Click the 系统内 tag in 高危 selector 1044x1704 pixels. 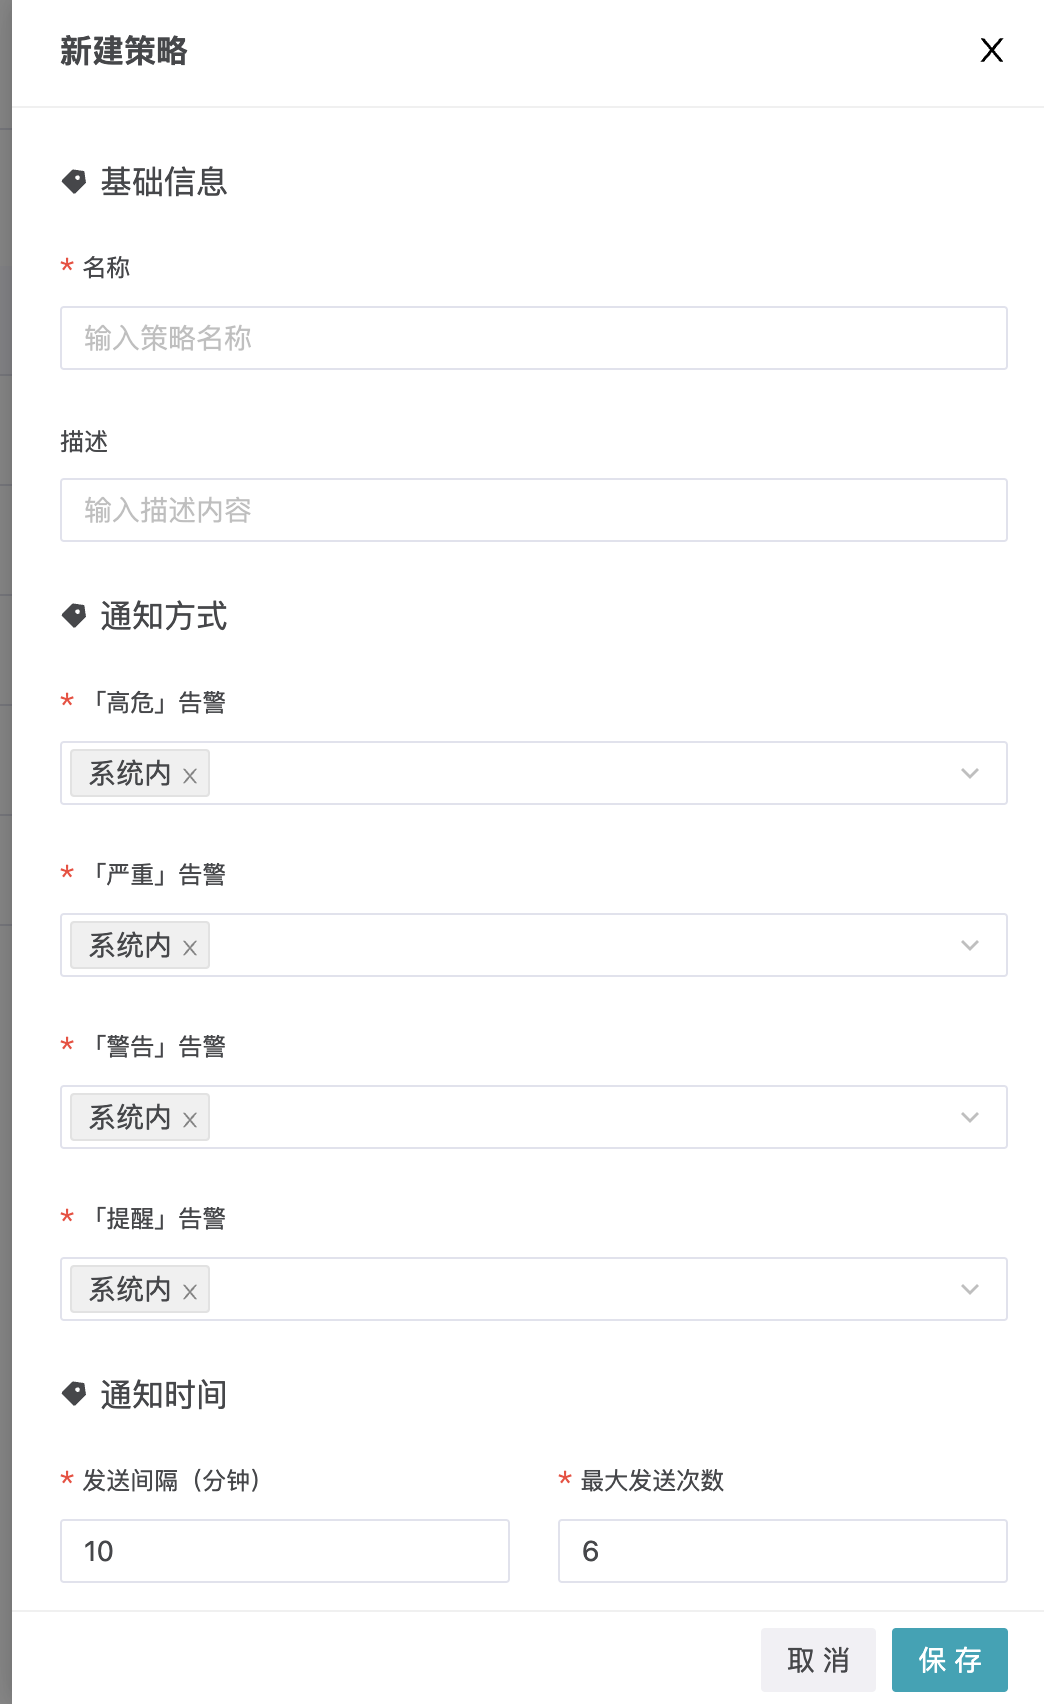[x=130, y=773]
